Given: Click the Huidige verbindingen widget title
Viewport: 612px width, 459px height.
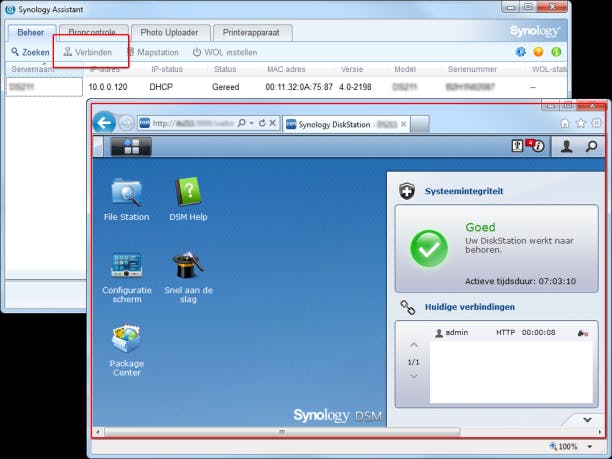Looking at the screenshot, I should coord(470,307).
